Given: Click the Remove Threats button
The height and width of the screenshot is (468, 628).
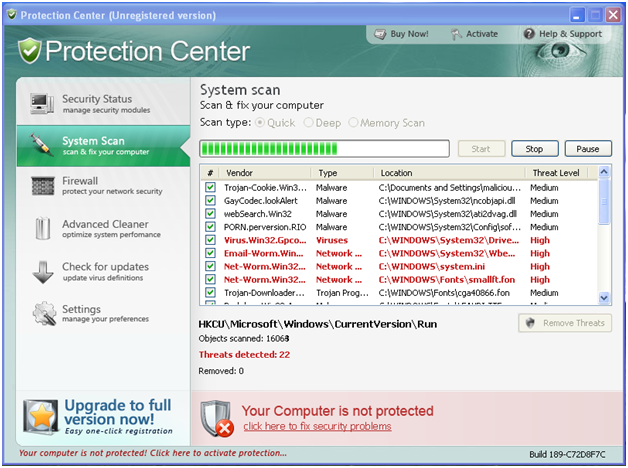Looking at the screenshot, I should 565,323.
